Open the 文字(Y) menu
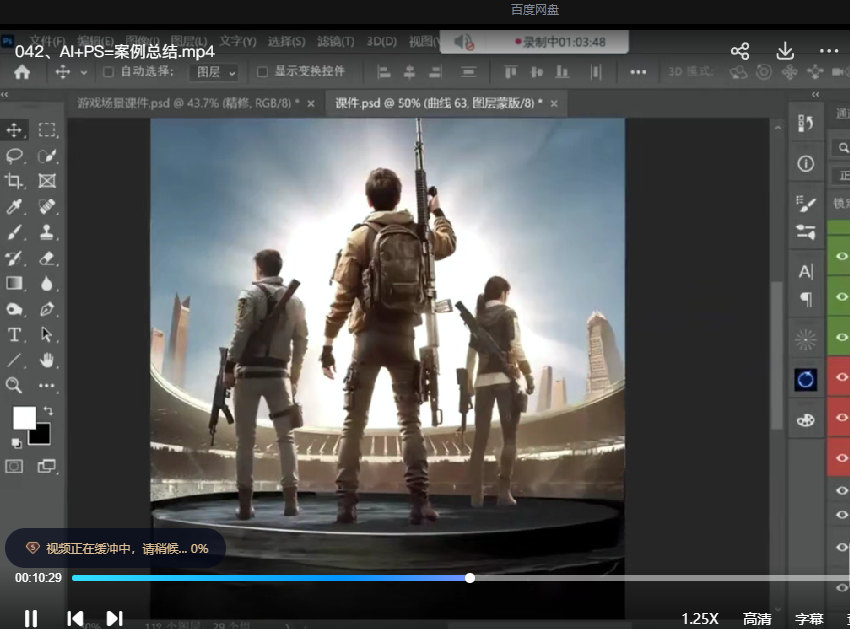 [x=238, y=42]
